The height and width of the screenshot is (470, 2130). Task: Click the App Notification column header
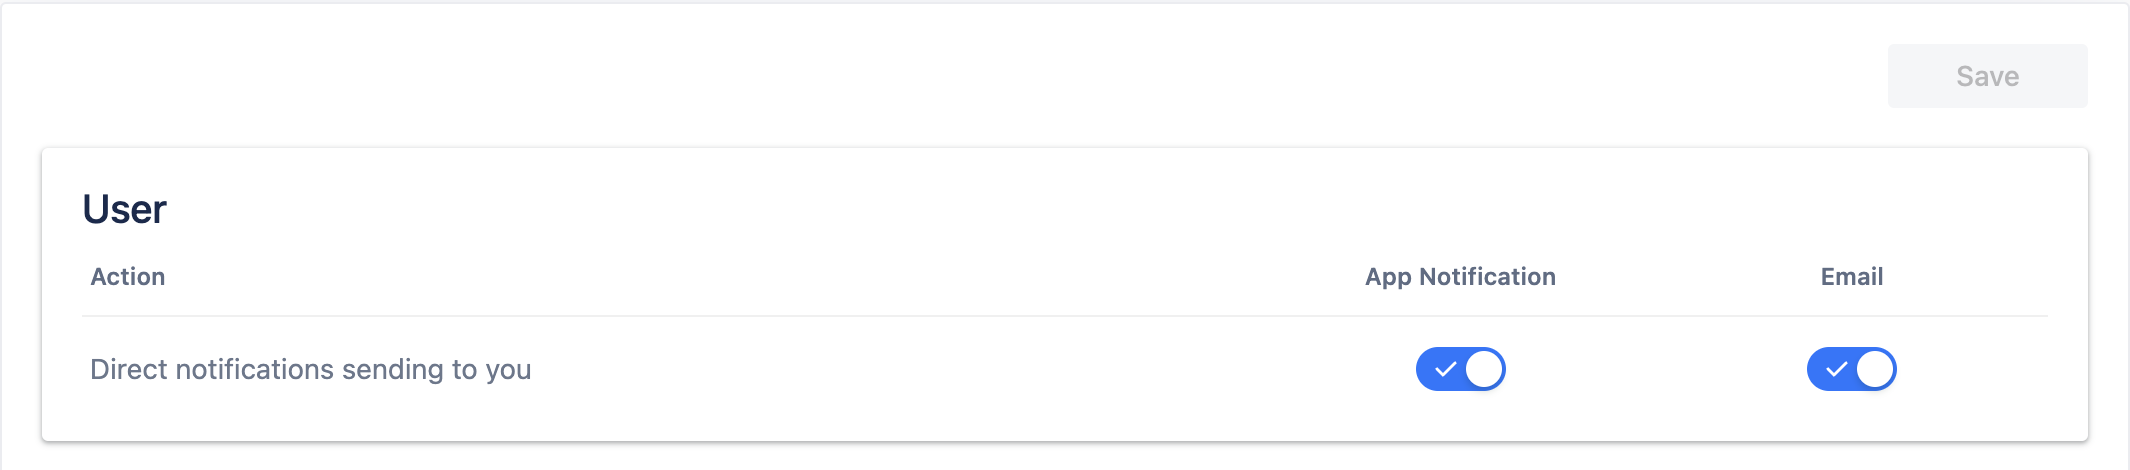pos(1460,277)
